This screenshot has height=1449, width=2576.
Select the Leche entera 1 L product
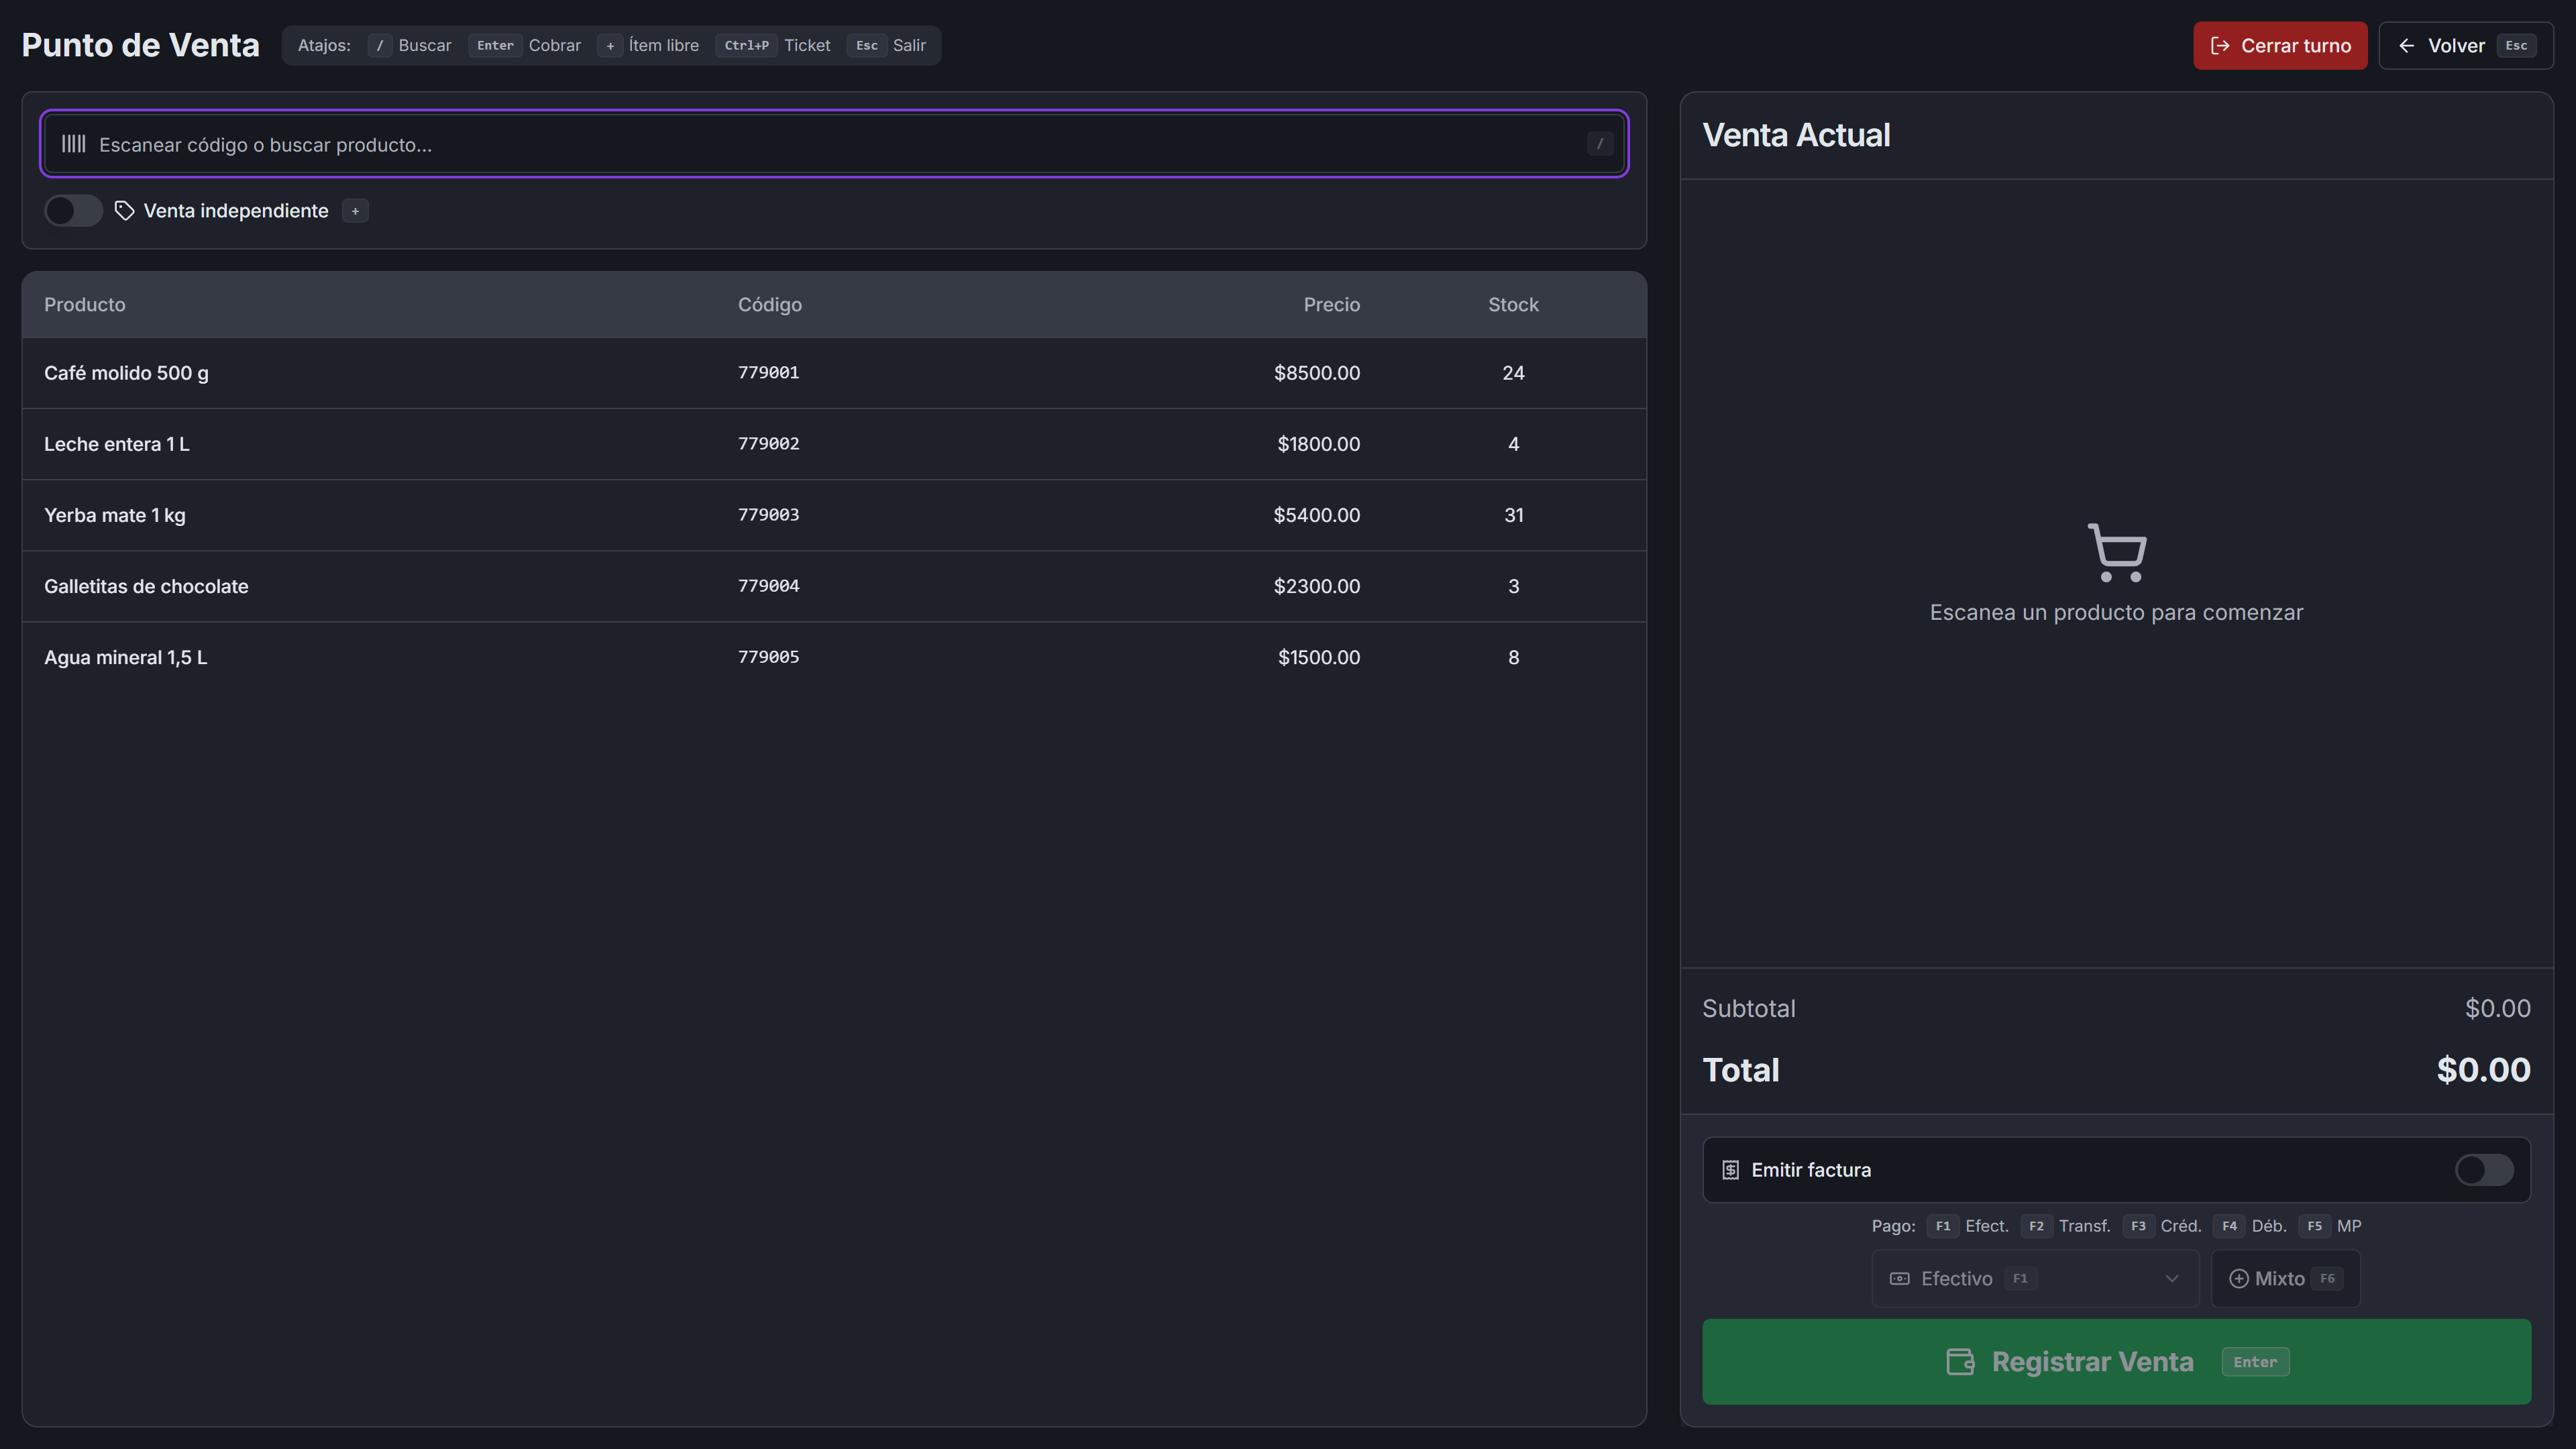coord(834,444)
